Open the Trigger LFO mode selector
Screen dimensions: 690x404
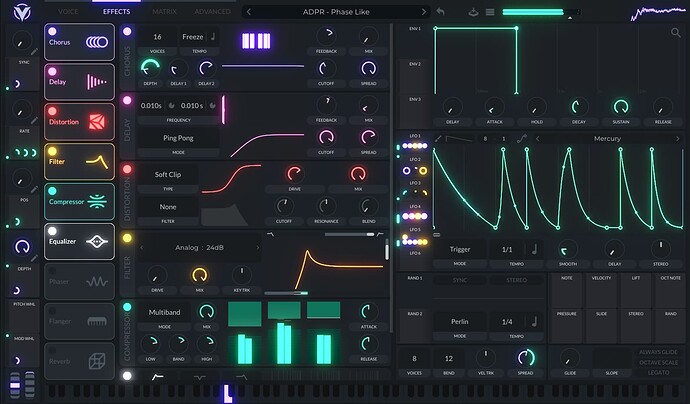pos(460,249)
